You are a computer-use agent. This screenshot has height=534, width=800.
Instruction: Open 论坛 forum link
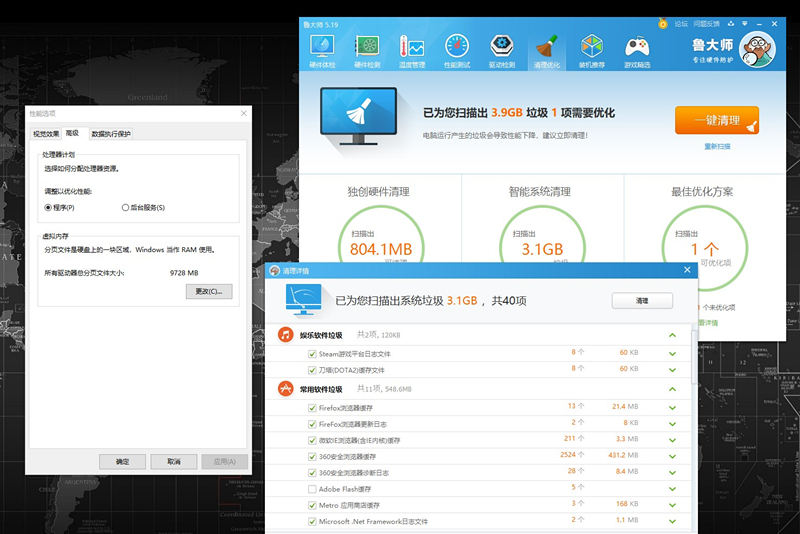[681, 23]
